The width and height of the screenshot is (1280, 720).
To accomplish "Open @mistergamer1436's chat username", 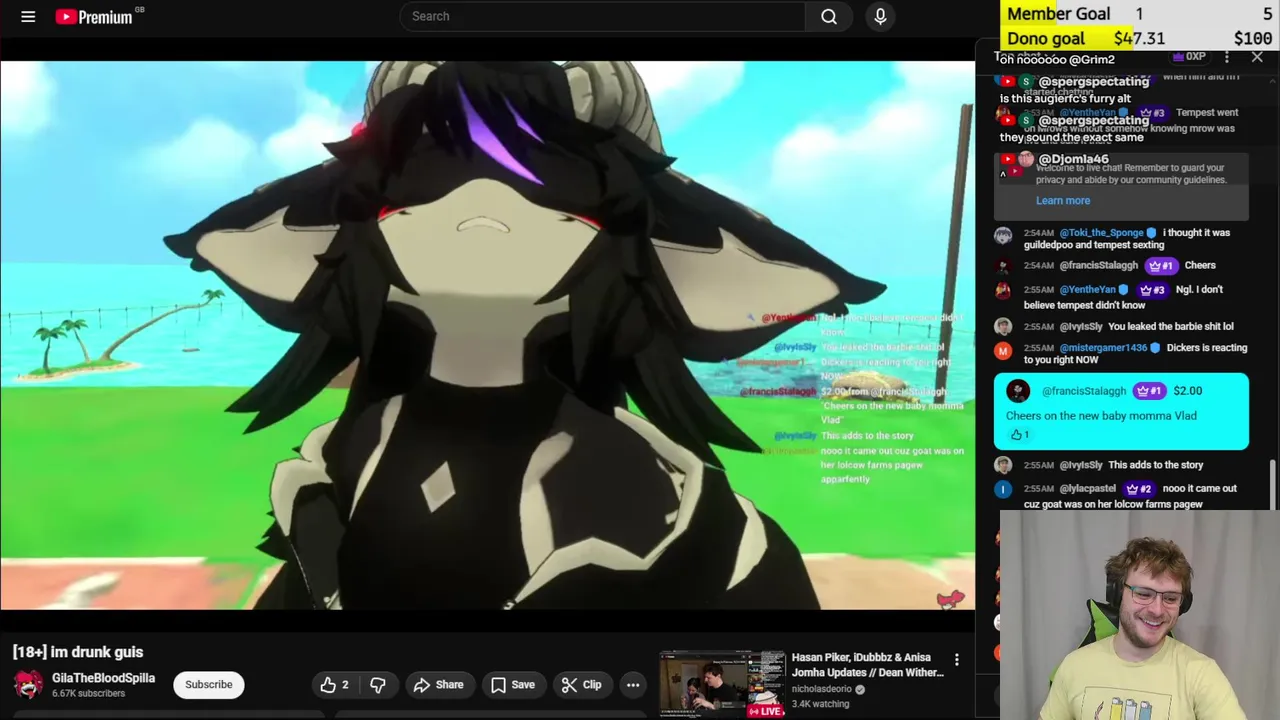I will point(1103,348).
